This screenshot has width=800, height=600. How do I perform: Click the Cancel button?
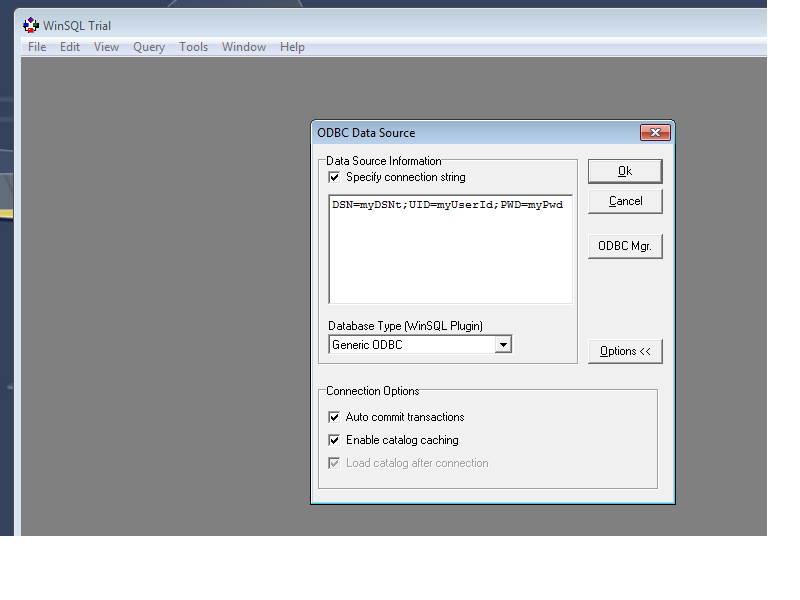pos(625,201)
